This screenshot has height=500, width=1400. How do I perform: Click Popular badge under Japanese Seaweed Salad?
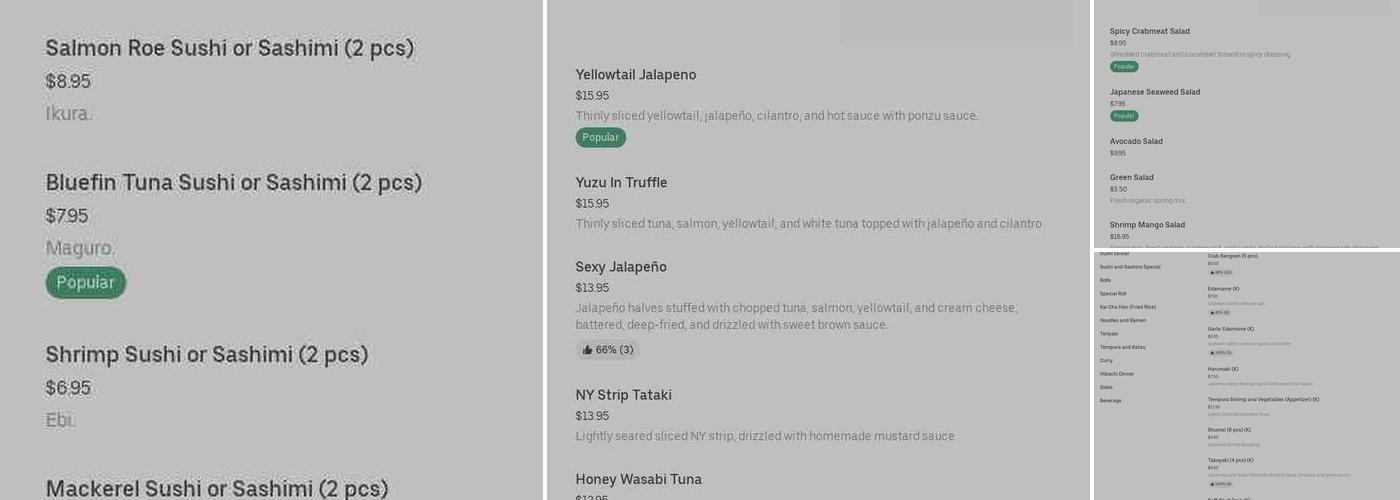[1124, 116]
